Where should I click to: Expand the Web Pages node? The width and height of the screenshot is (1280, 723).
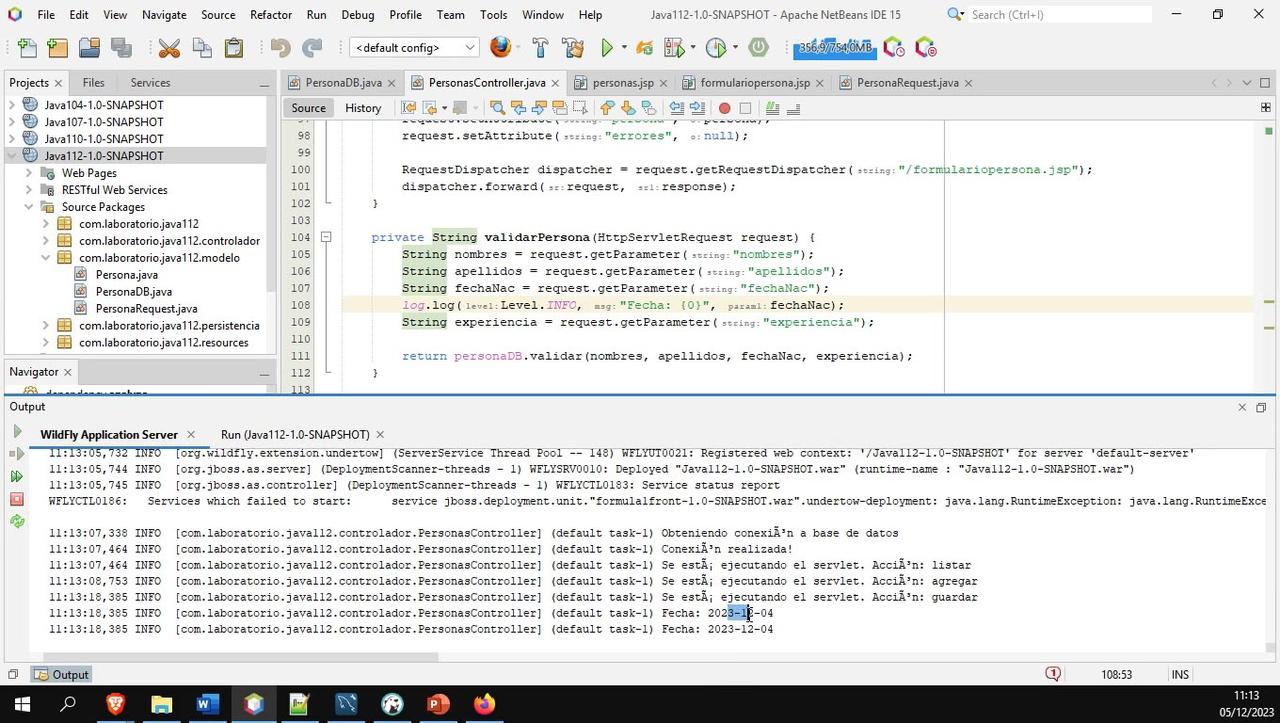29,172
